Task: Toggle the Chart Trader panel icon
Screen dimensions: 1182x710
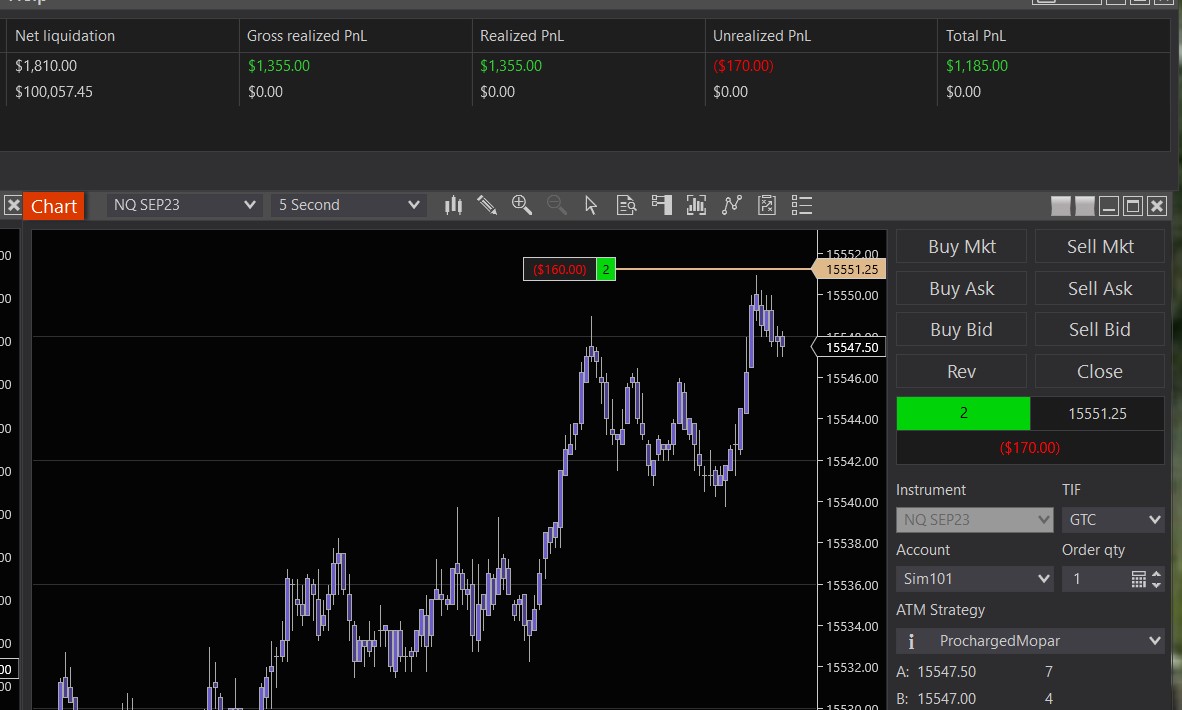Action: [661, 205]
